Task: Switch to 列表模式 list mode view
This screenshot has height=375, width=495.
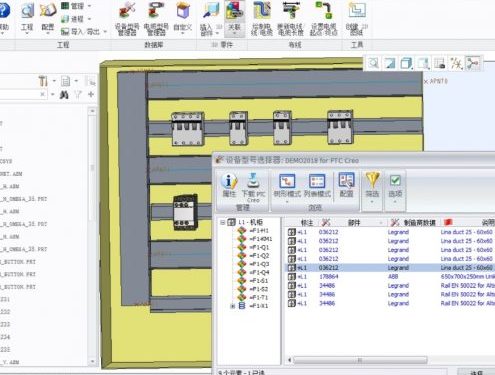Action: point(317,186)
